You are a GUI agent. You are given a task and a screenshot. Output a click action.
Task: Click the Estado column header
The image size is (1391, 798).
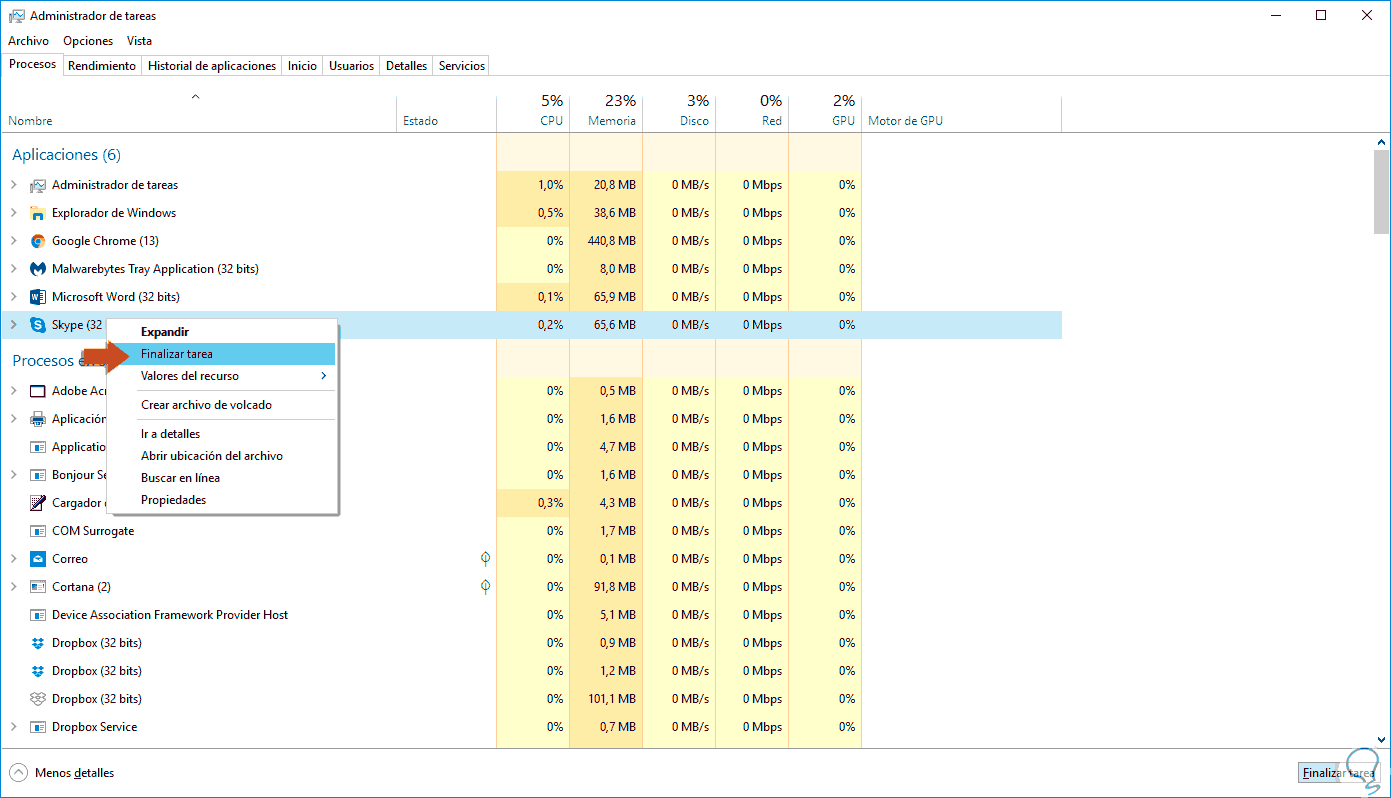click(446, 111)
